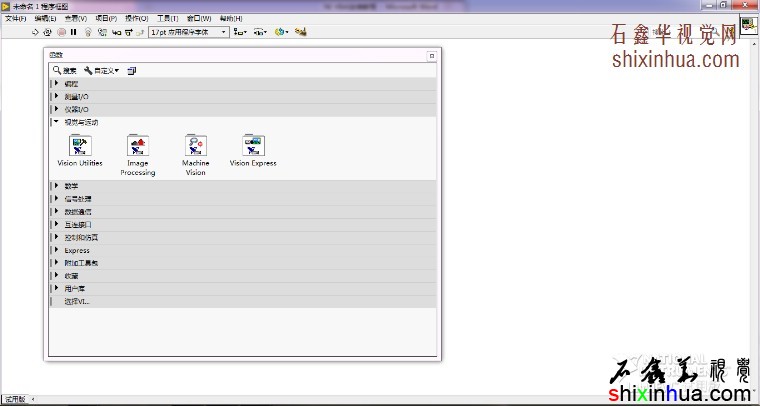Click the Pause button in toolbar
This screenshot has height=406, width=760.
click(x=73, y=32)
